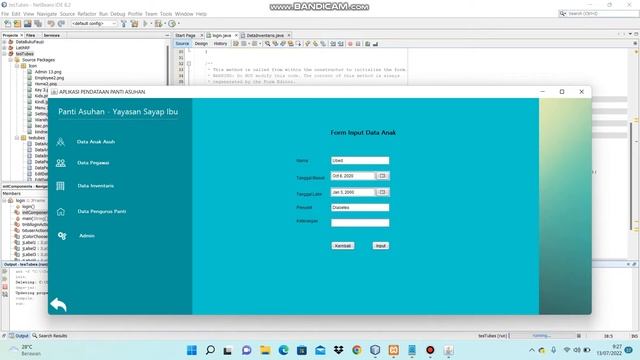
Task: Open Microsoft Edge from taskbar
Action: pos(284,350)
